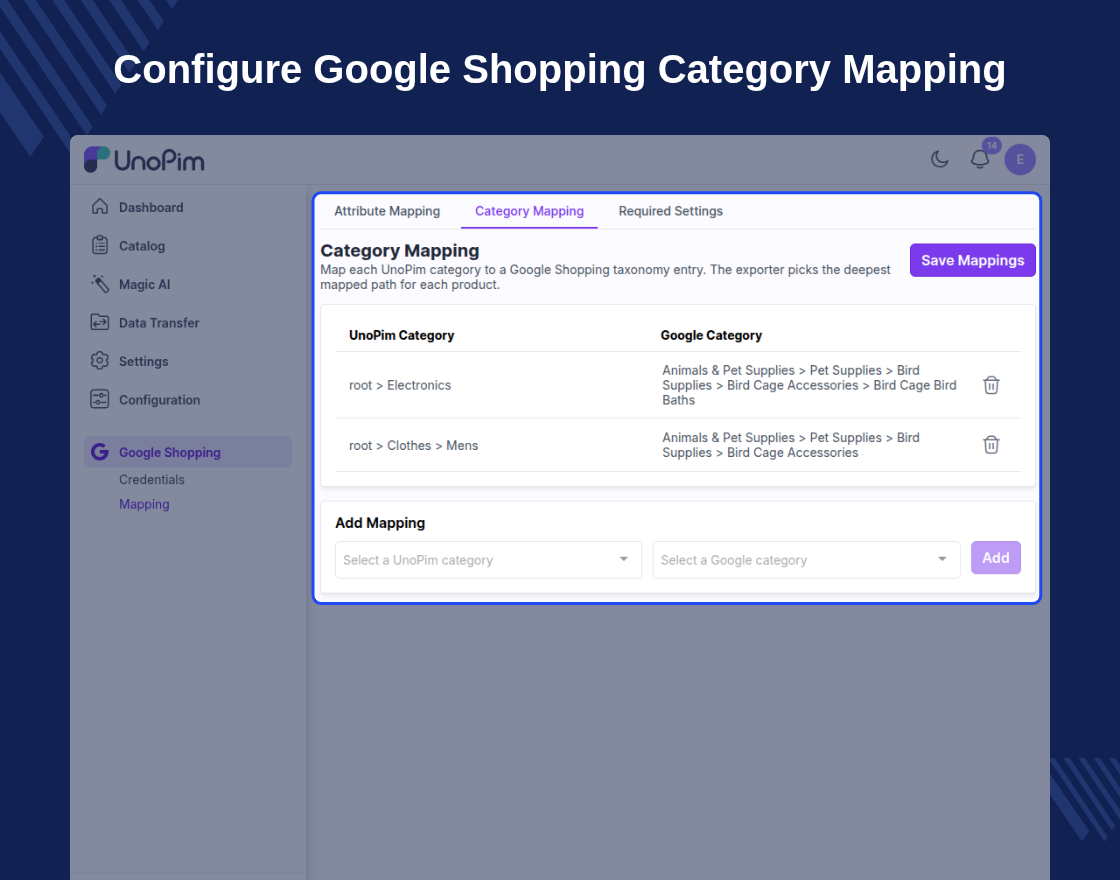
Task: Open user avatar E menu
Action: (1020, 159)
